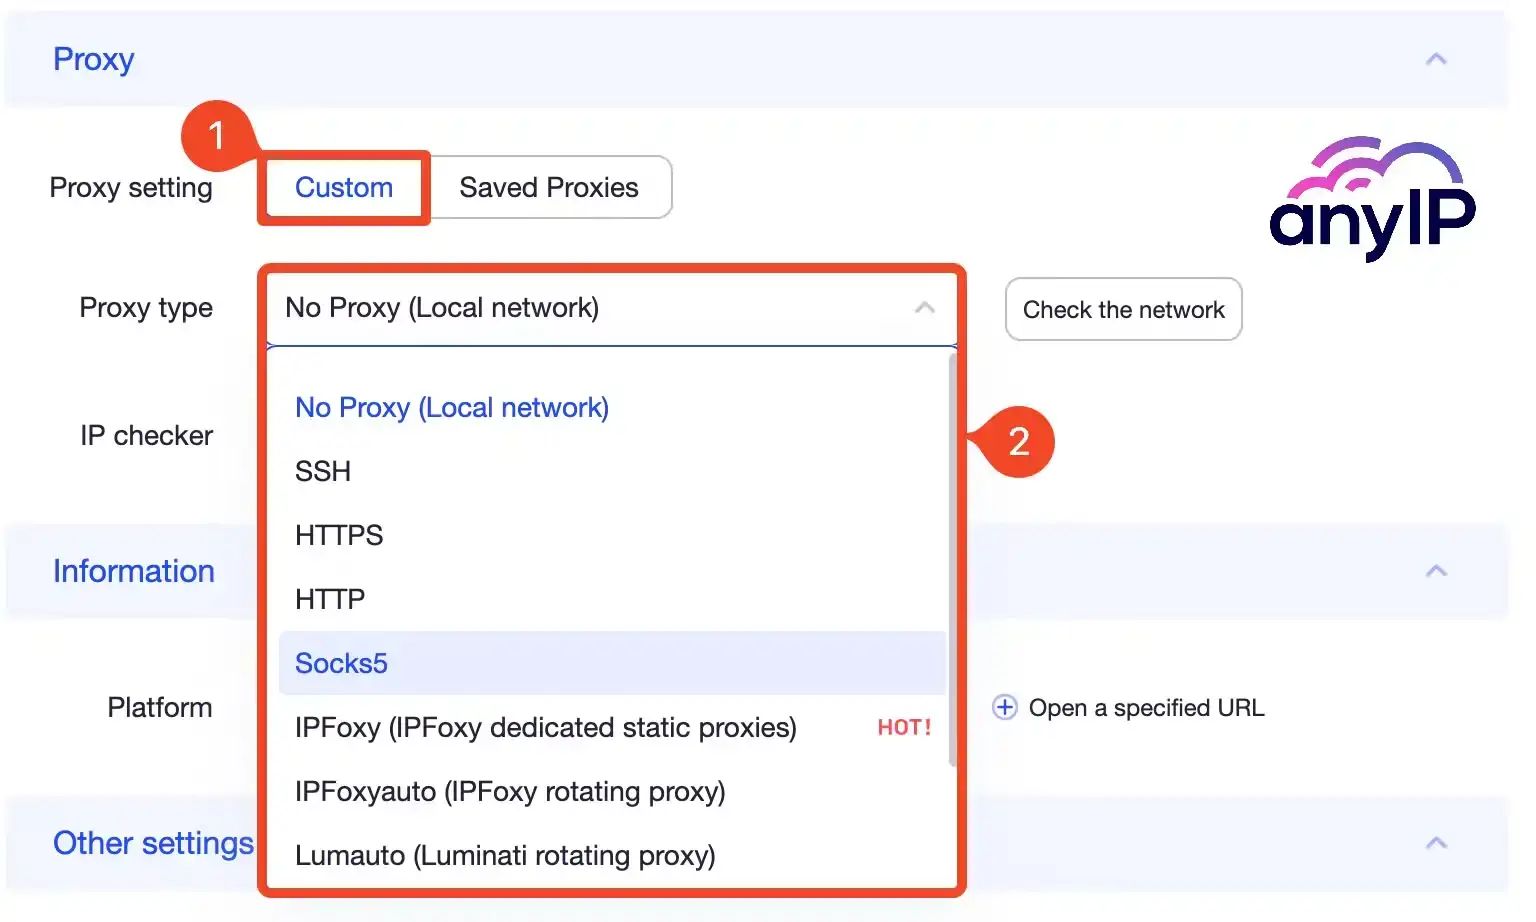Select SSH as the proxy type
This screenshot has width=1536, height=922.
(322, 471)
